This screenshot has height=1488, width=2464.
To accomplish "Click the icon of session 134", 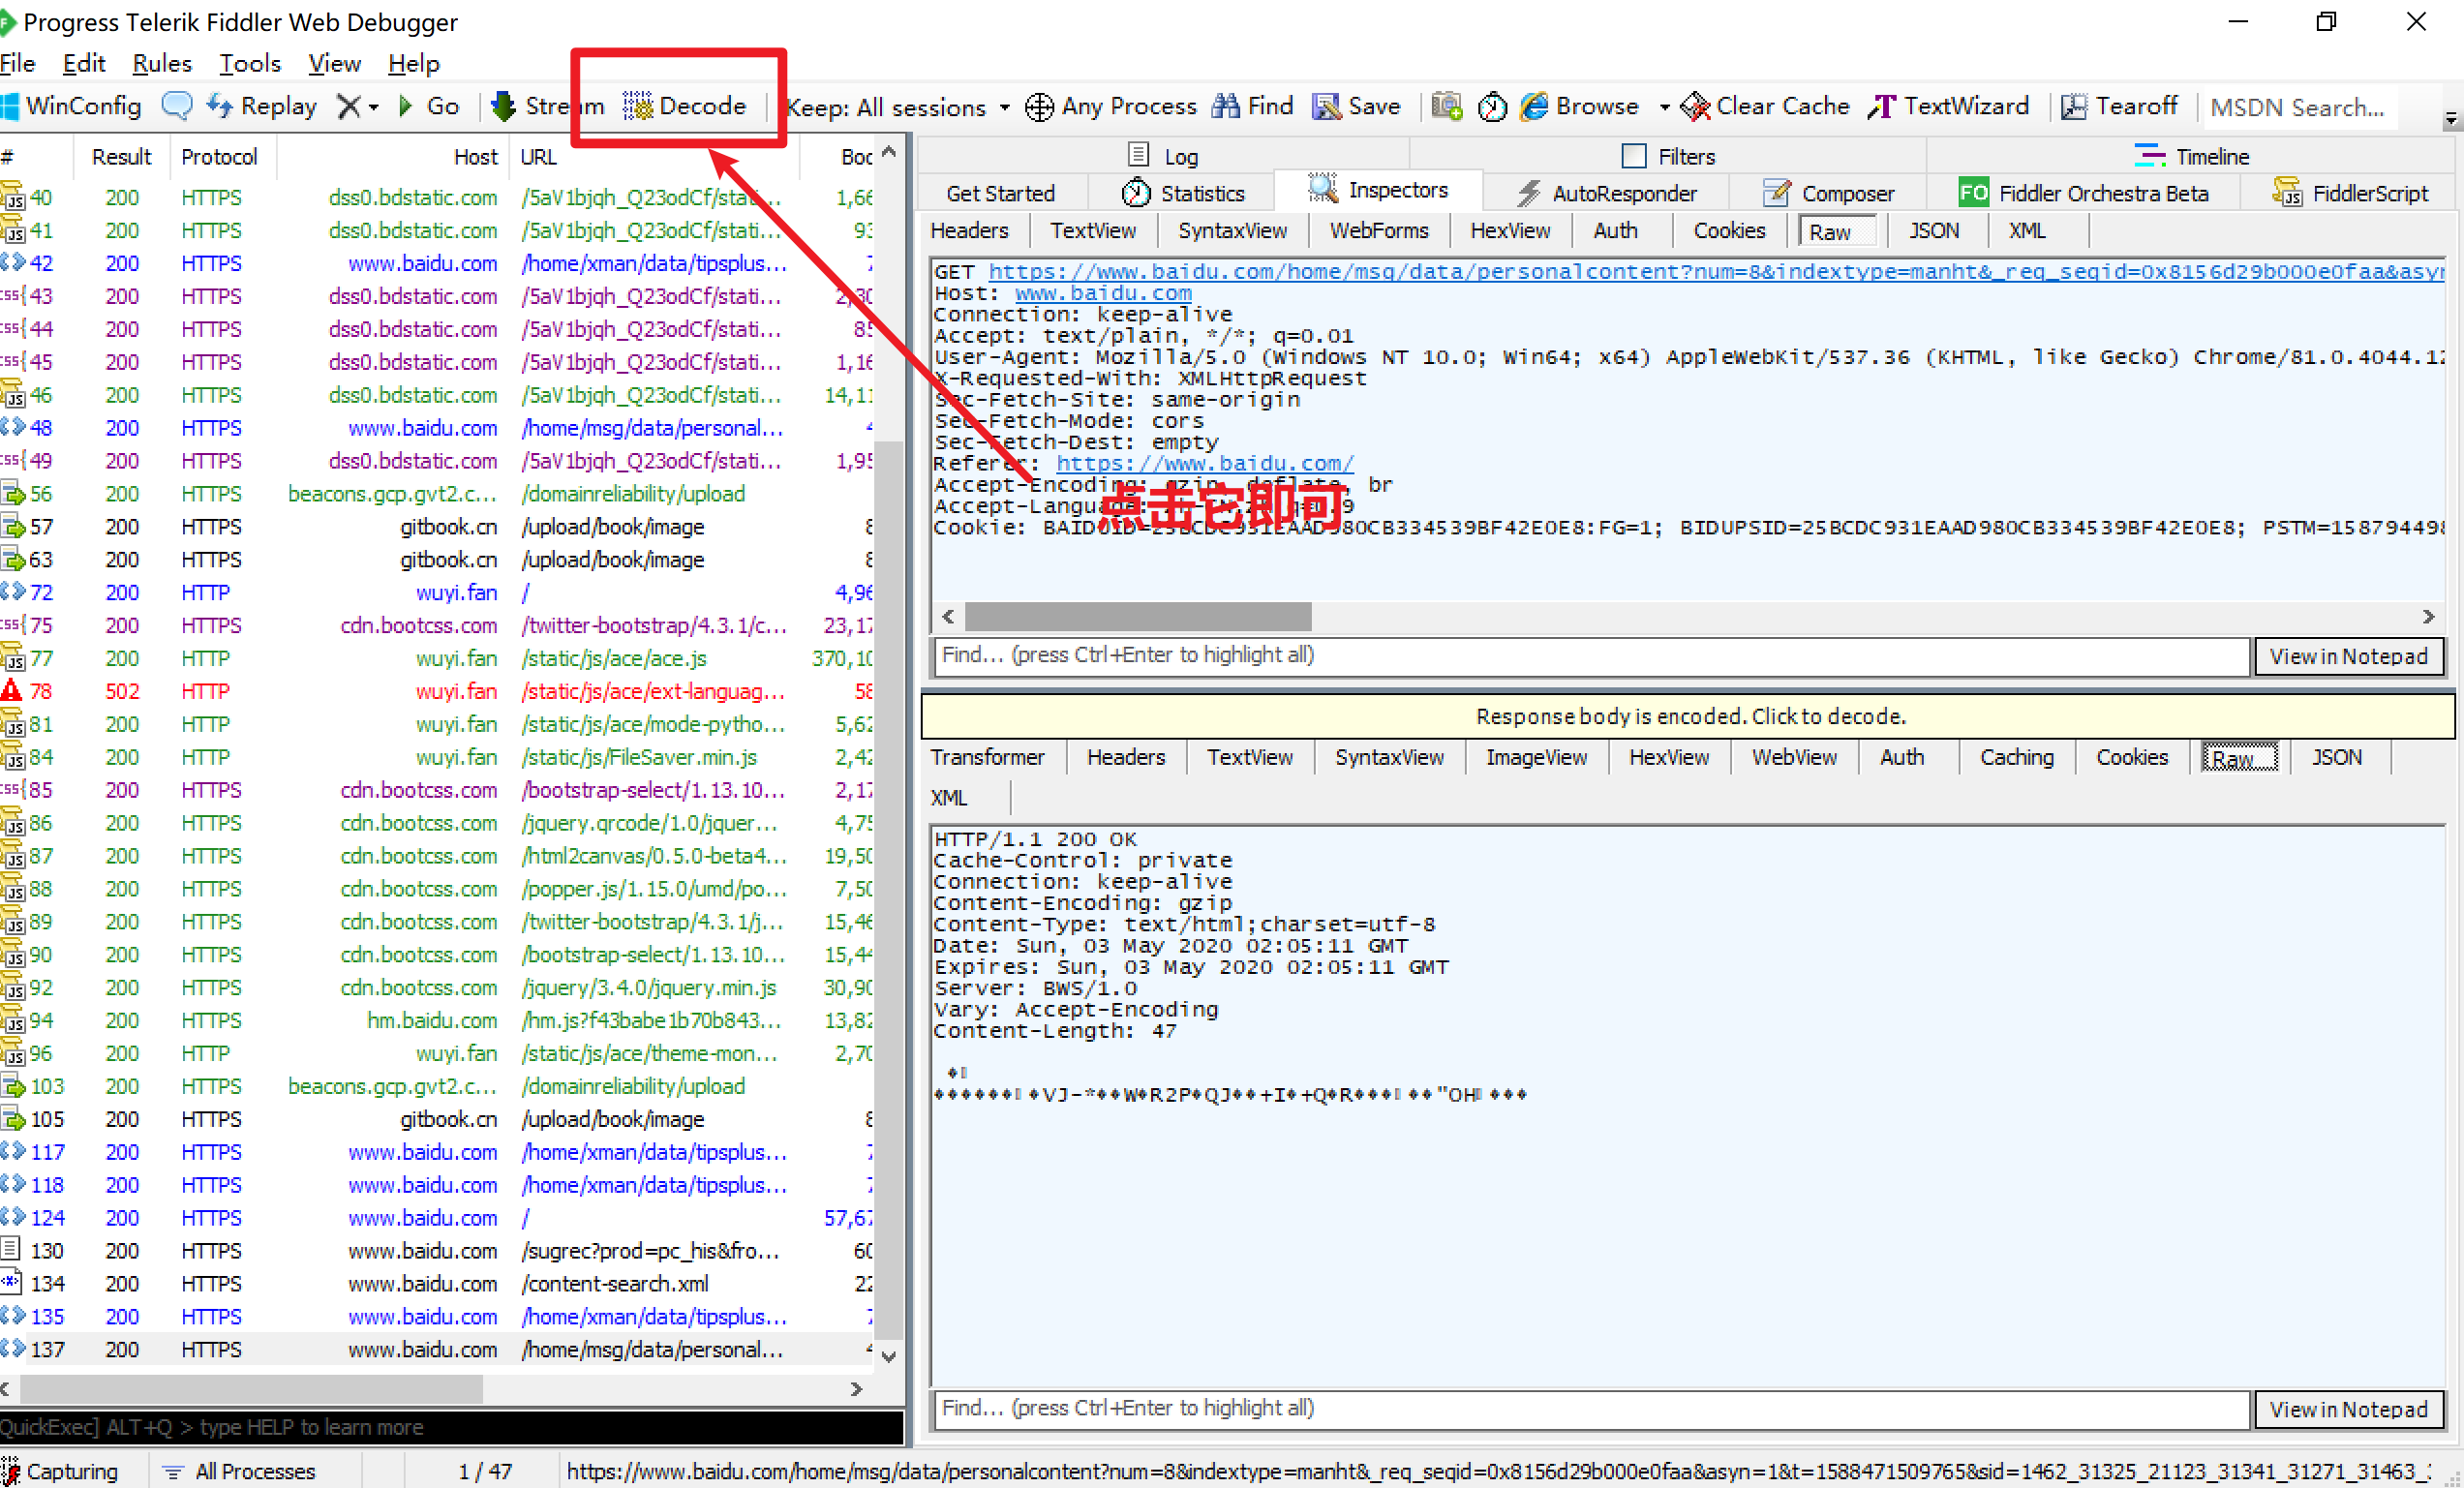I will point(12,1283).
